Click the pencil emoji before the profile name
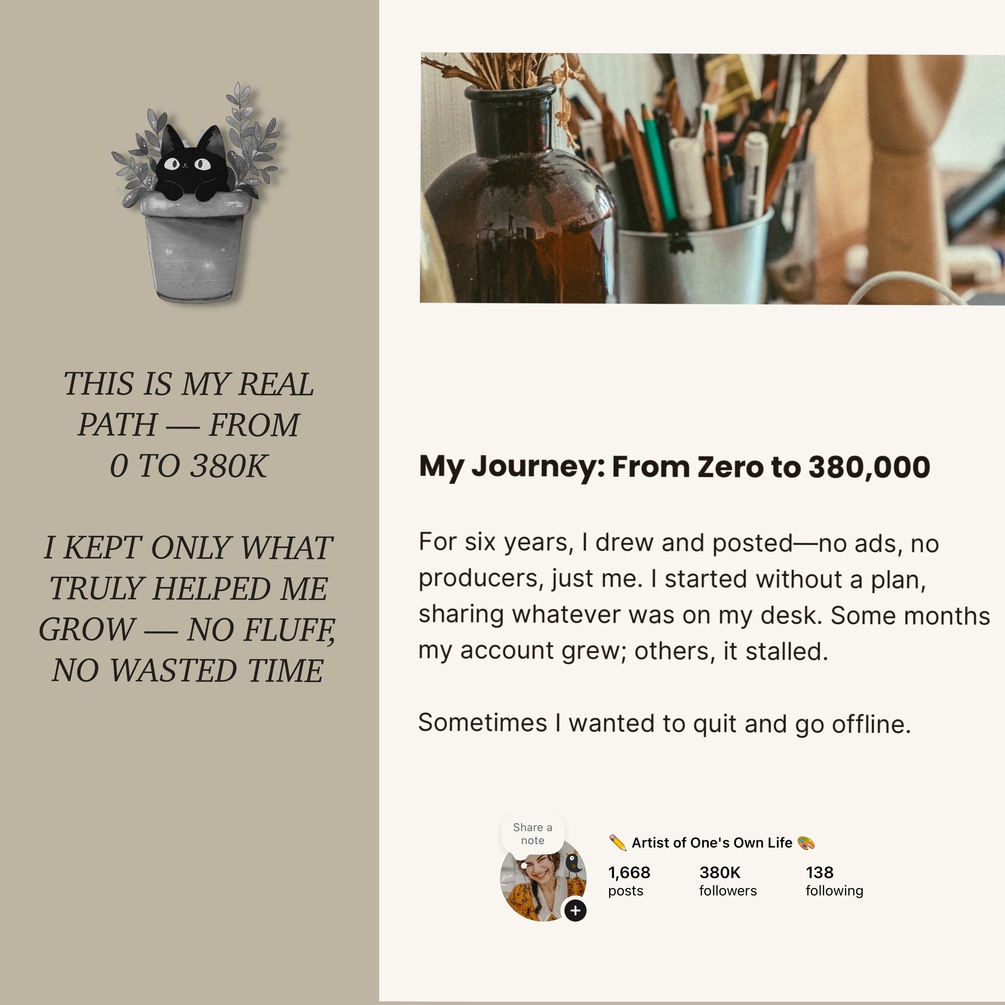This screenshot has height=1005, width=1005. point(618,843)
